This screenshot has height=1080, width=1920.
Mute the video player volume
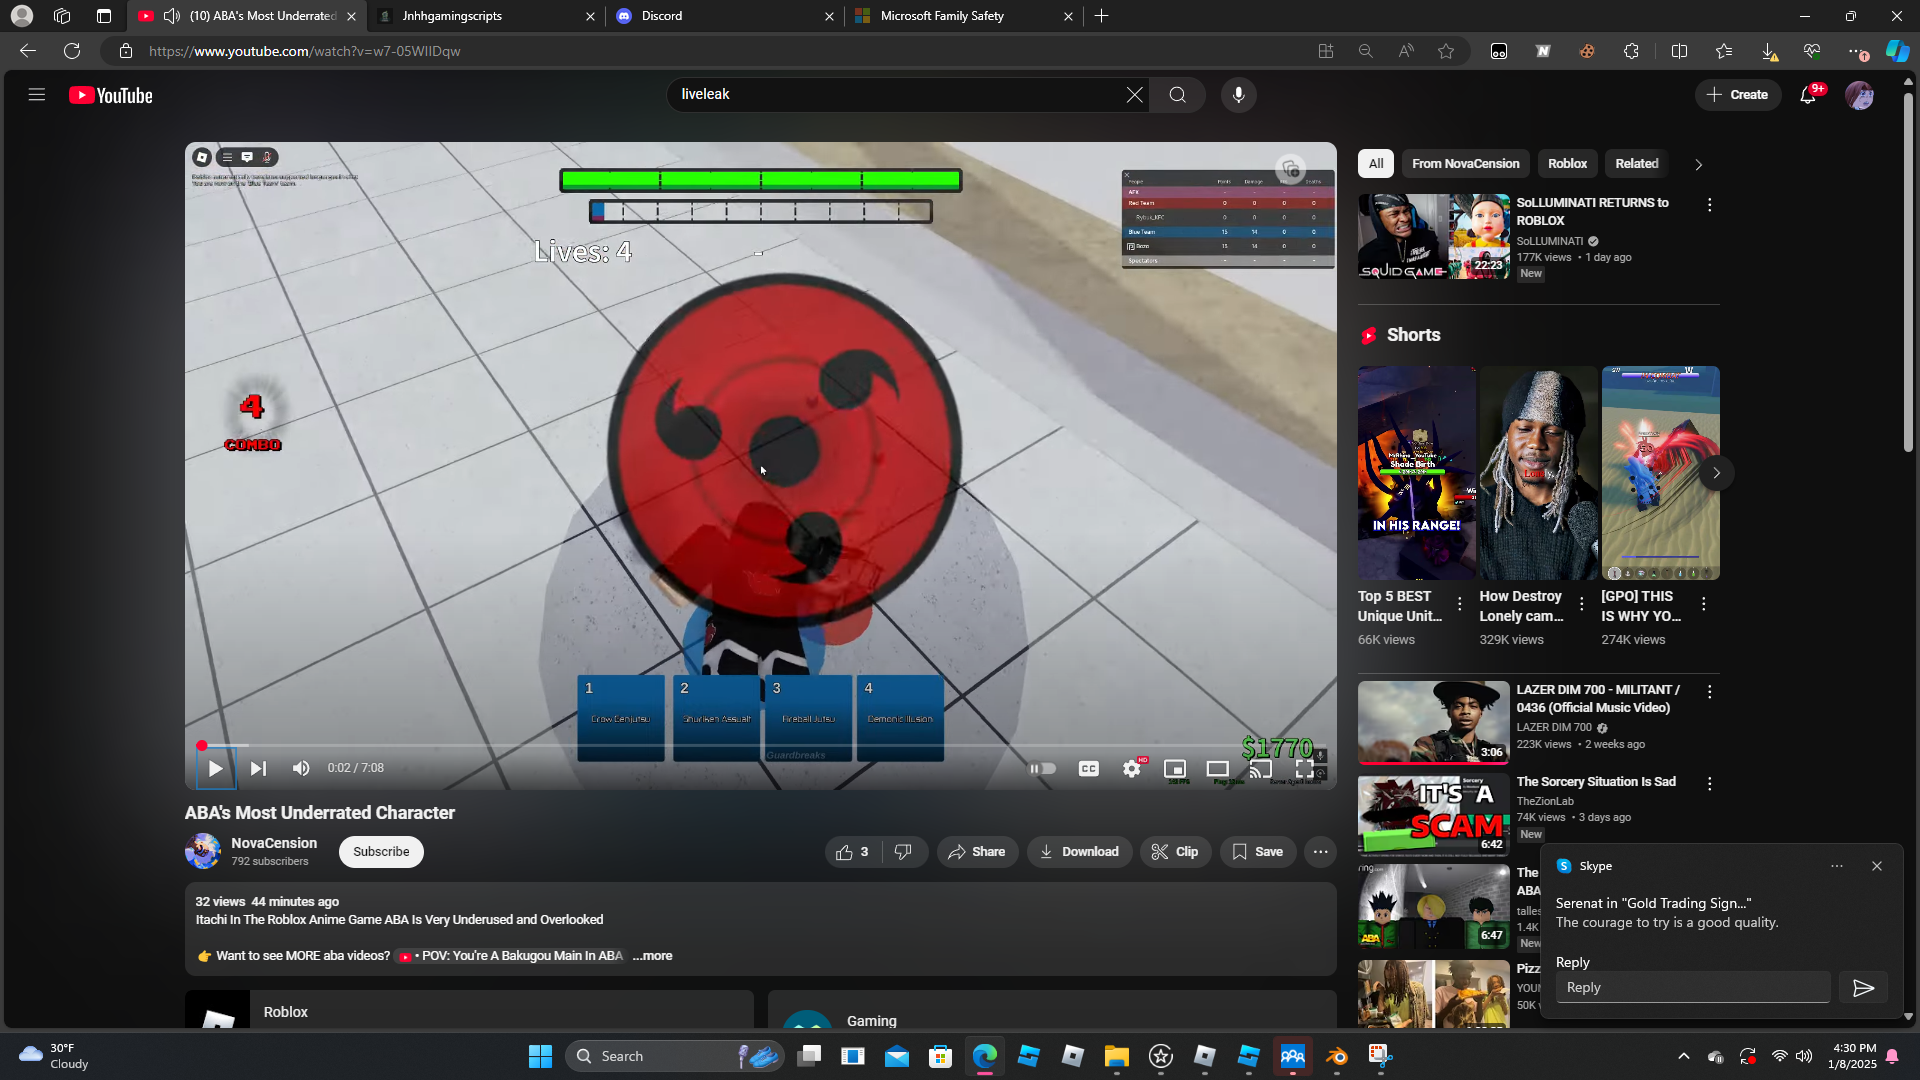[301, 768]
